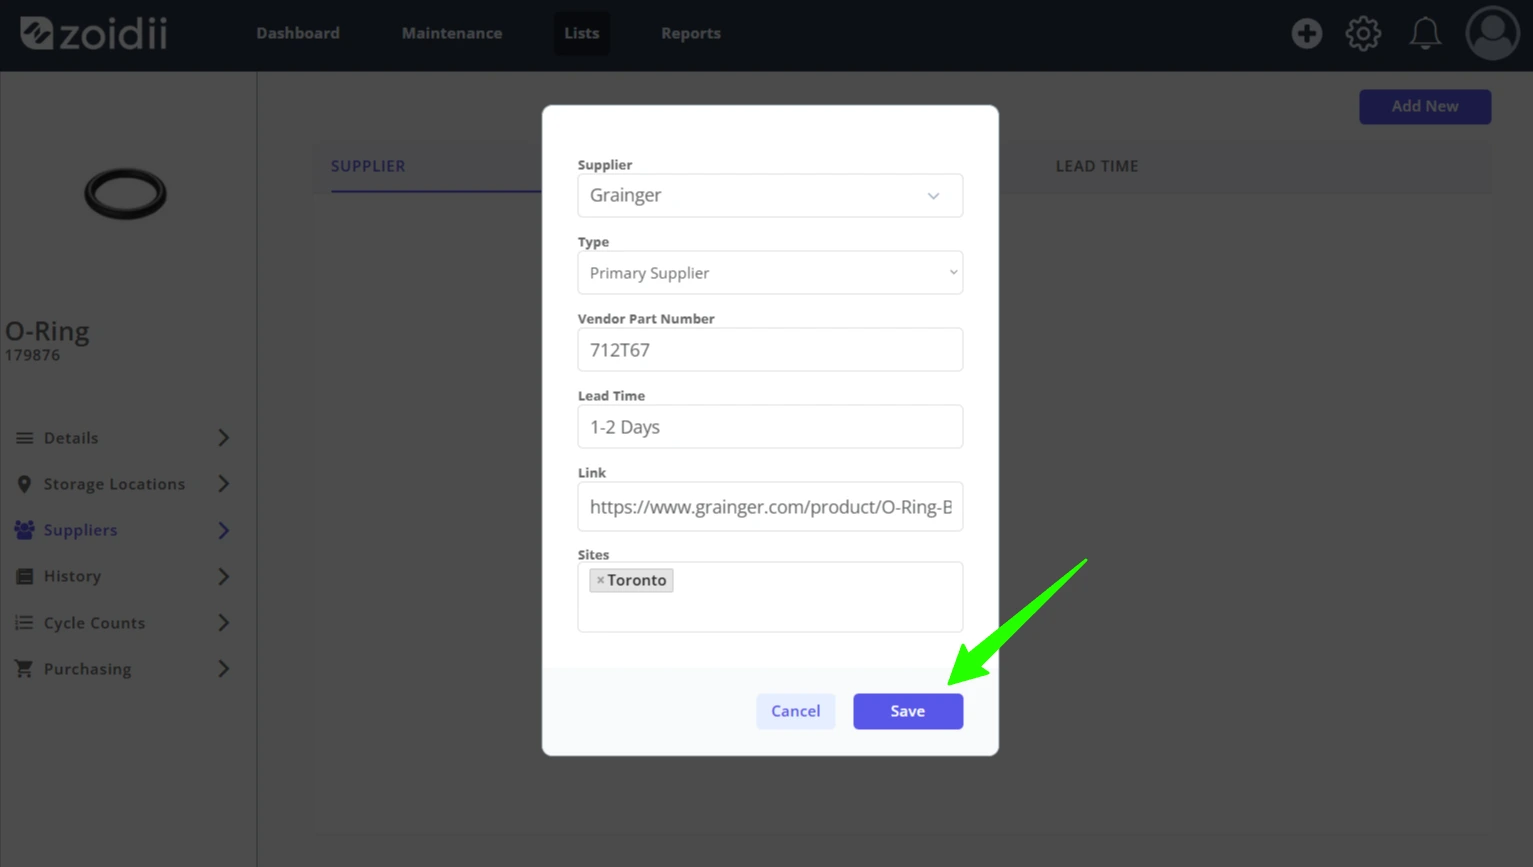Open the Supplier dropdown showing Grainger
1533x867 pixels.
pos(770,195)
